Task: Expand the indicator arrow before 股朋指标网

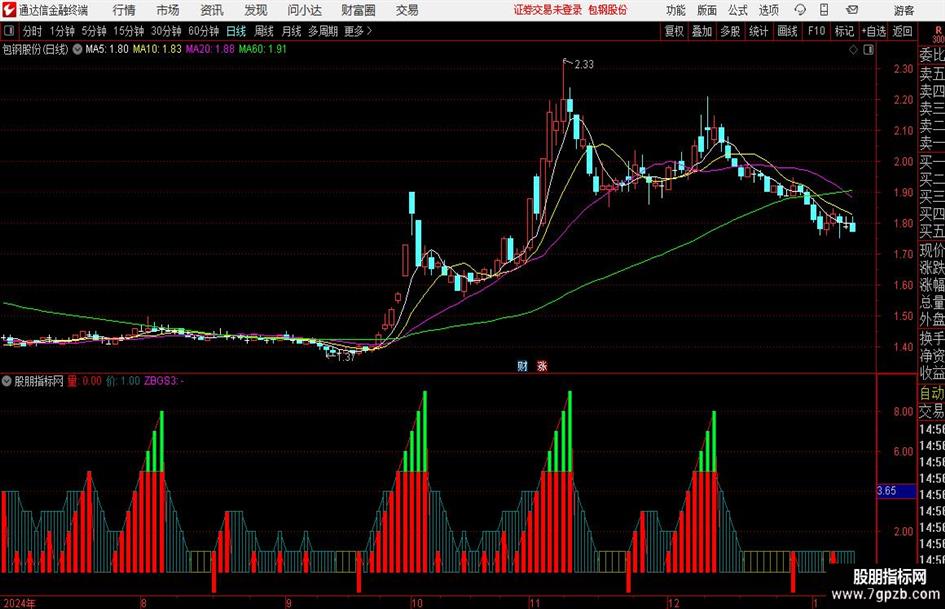Action: 7,381
